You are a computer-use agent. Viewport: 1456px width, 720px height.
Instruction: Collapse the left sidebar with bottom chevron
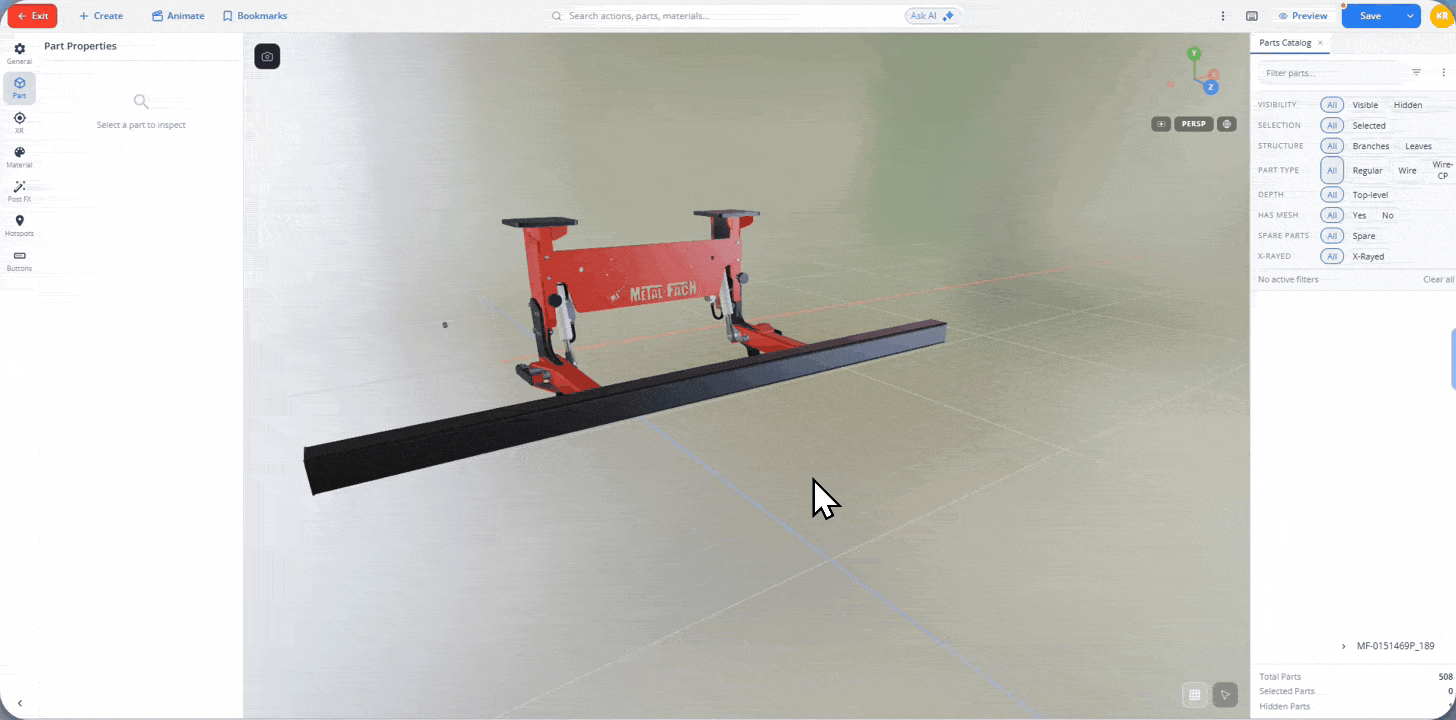coord(19,703)
